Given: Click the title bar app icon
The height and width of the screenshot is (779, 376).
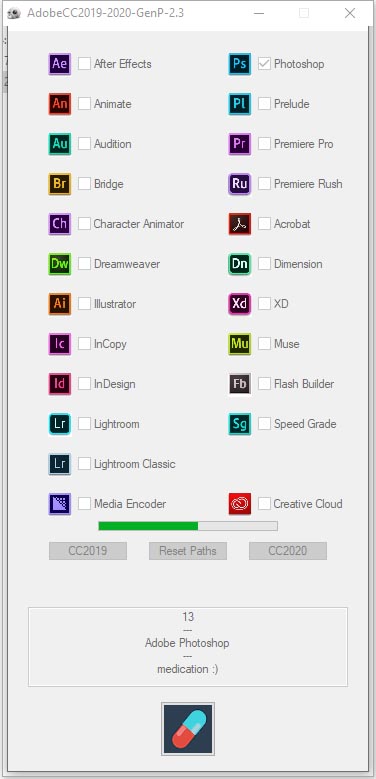Looking at the screenshot, I should point(14,13).
